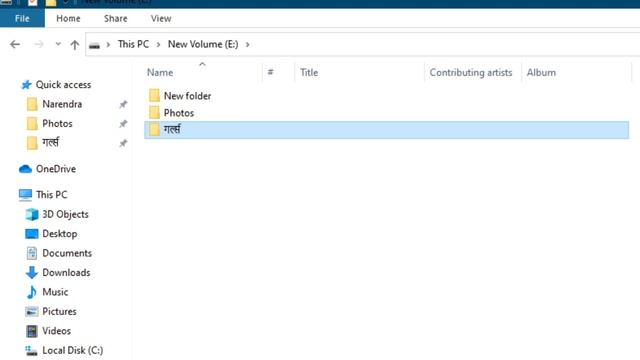
Task: Click the pin icon next to Narendra
Action: point(123,104)
